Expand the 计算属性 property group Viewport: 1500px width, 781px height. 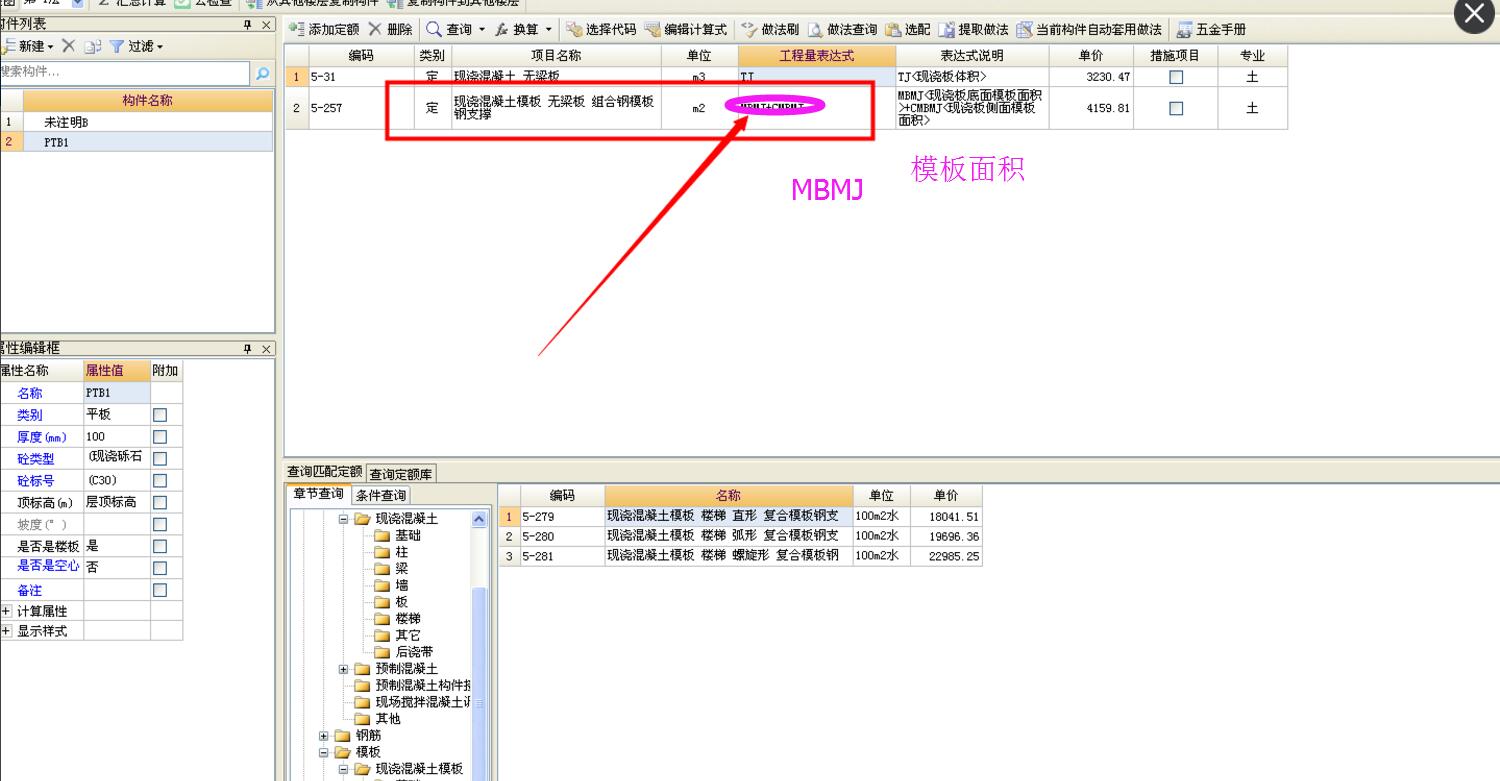(x=7, y=611)
